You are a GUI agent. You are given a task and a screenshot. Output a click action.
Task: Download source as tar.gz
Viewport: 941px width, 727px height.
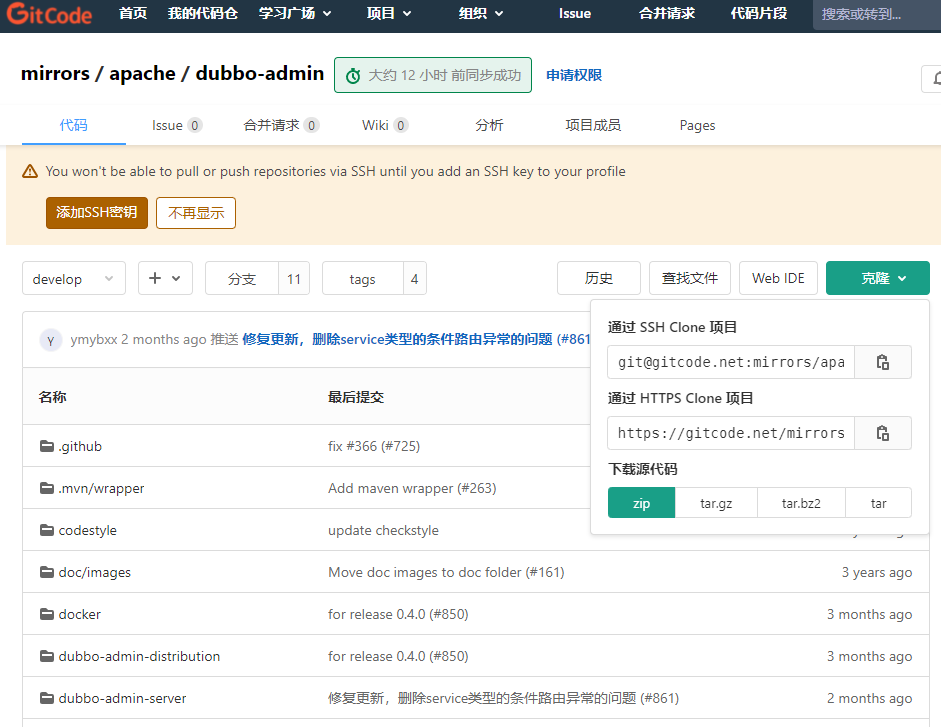[x=716, y=503]
